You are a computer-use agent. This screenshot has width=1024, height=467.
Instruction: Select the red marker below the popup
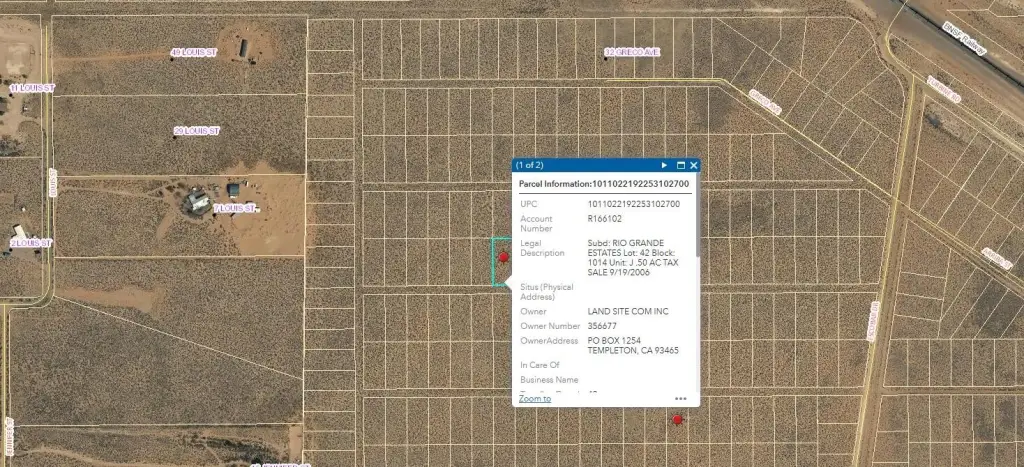(677, 420)
